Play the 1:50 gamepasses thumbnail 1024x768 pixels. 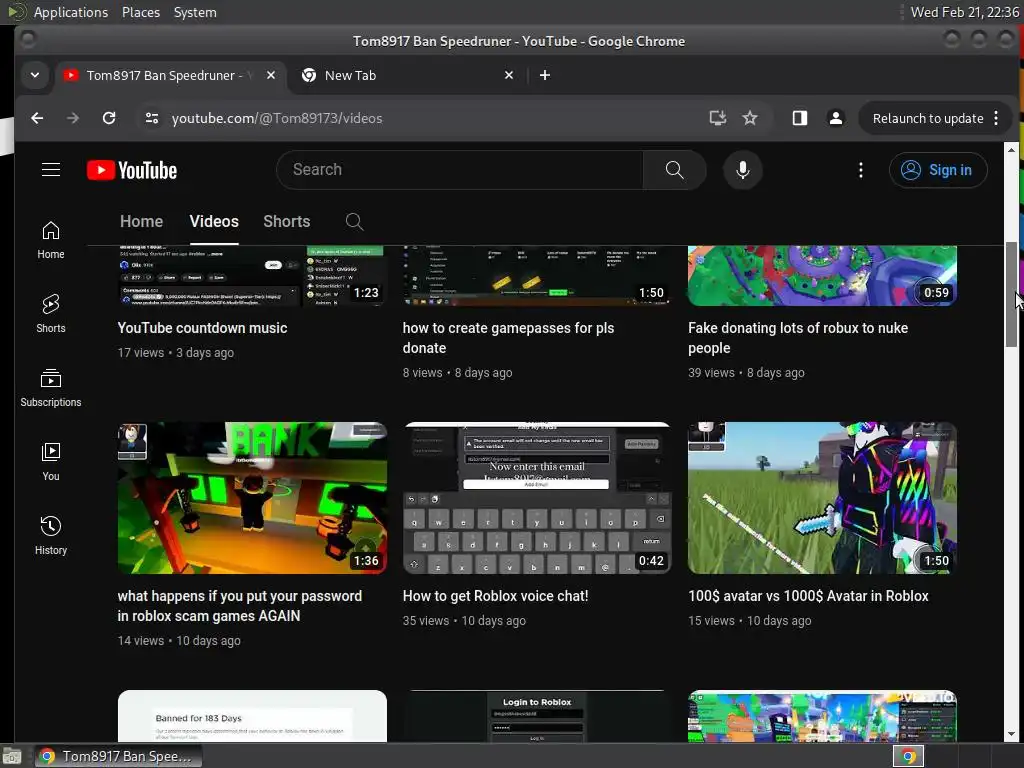point(537,276)
